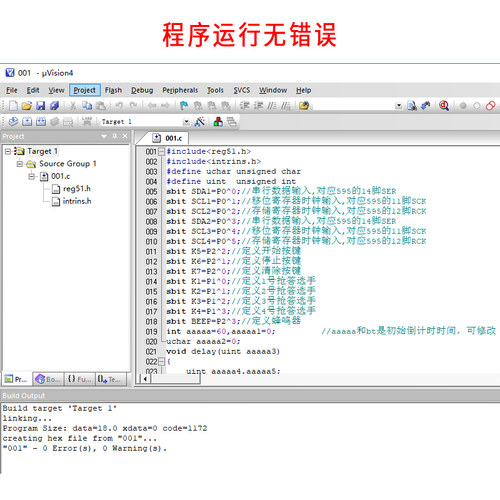The height and width of the screenshot is (500, 500).
Task: Click the Start Debug Session magnifier icon
Action: 444,106
